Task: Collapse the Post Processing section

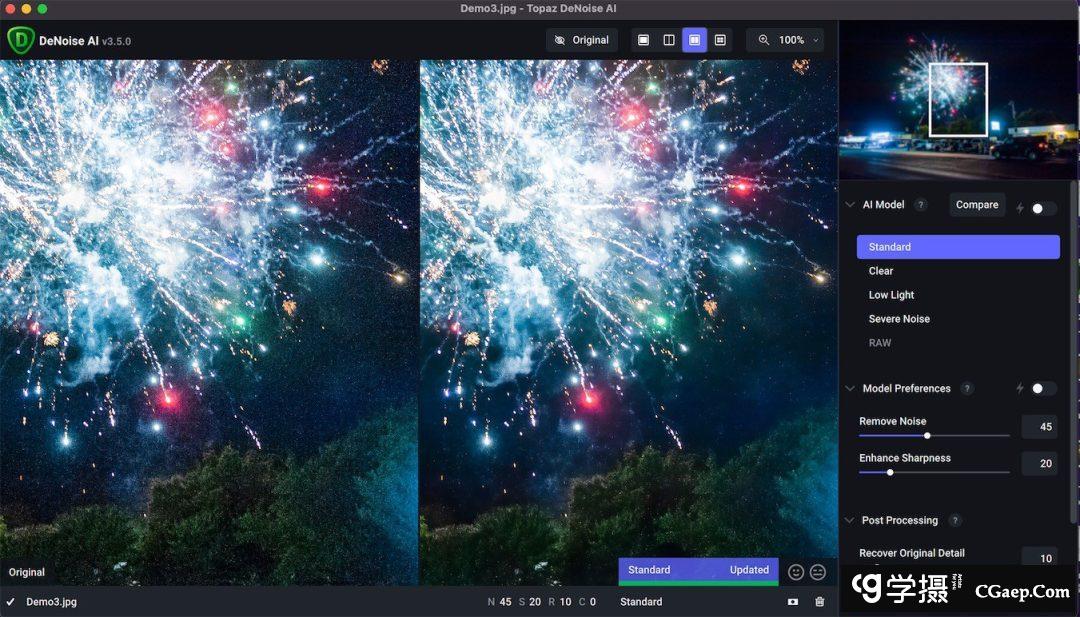Action: (x=850, y=521)
